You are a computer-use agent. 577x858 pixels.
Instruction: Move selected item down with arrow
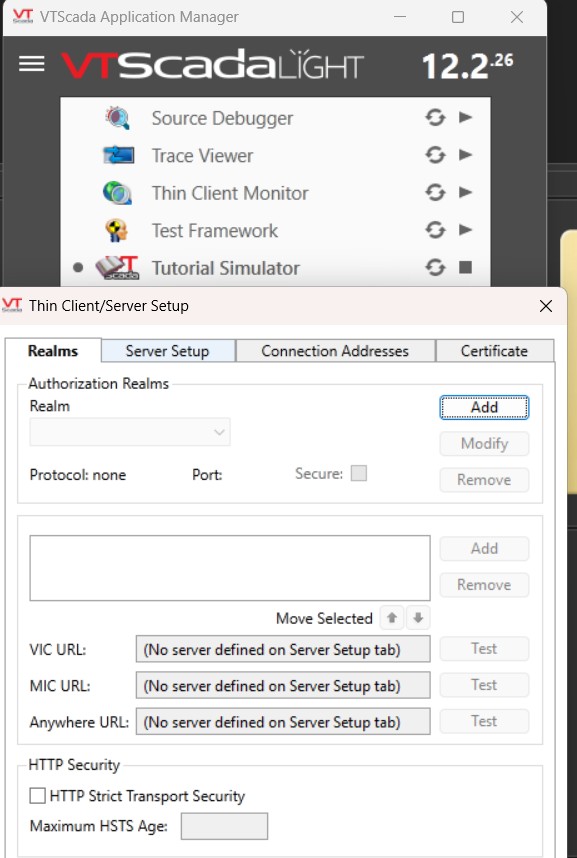(x=418, y=618)
